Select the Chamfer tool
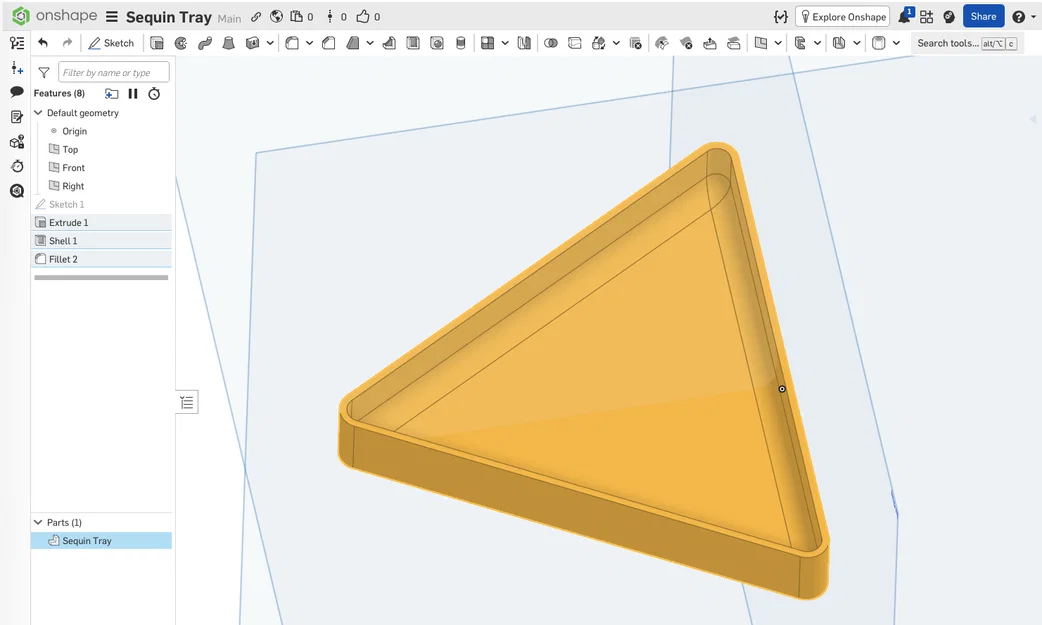 click(328, 43)
